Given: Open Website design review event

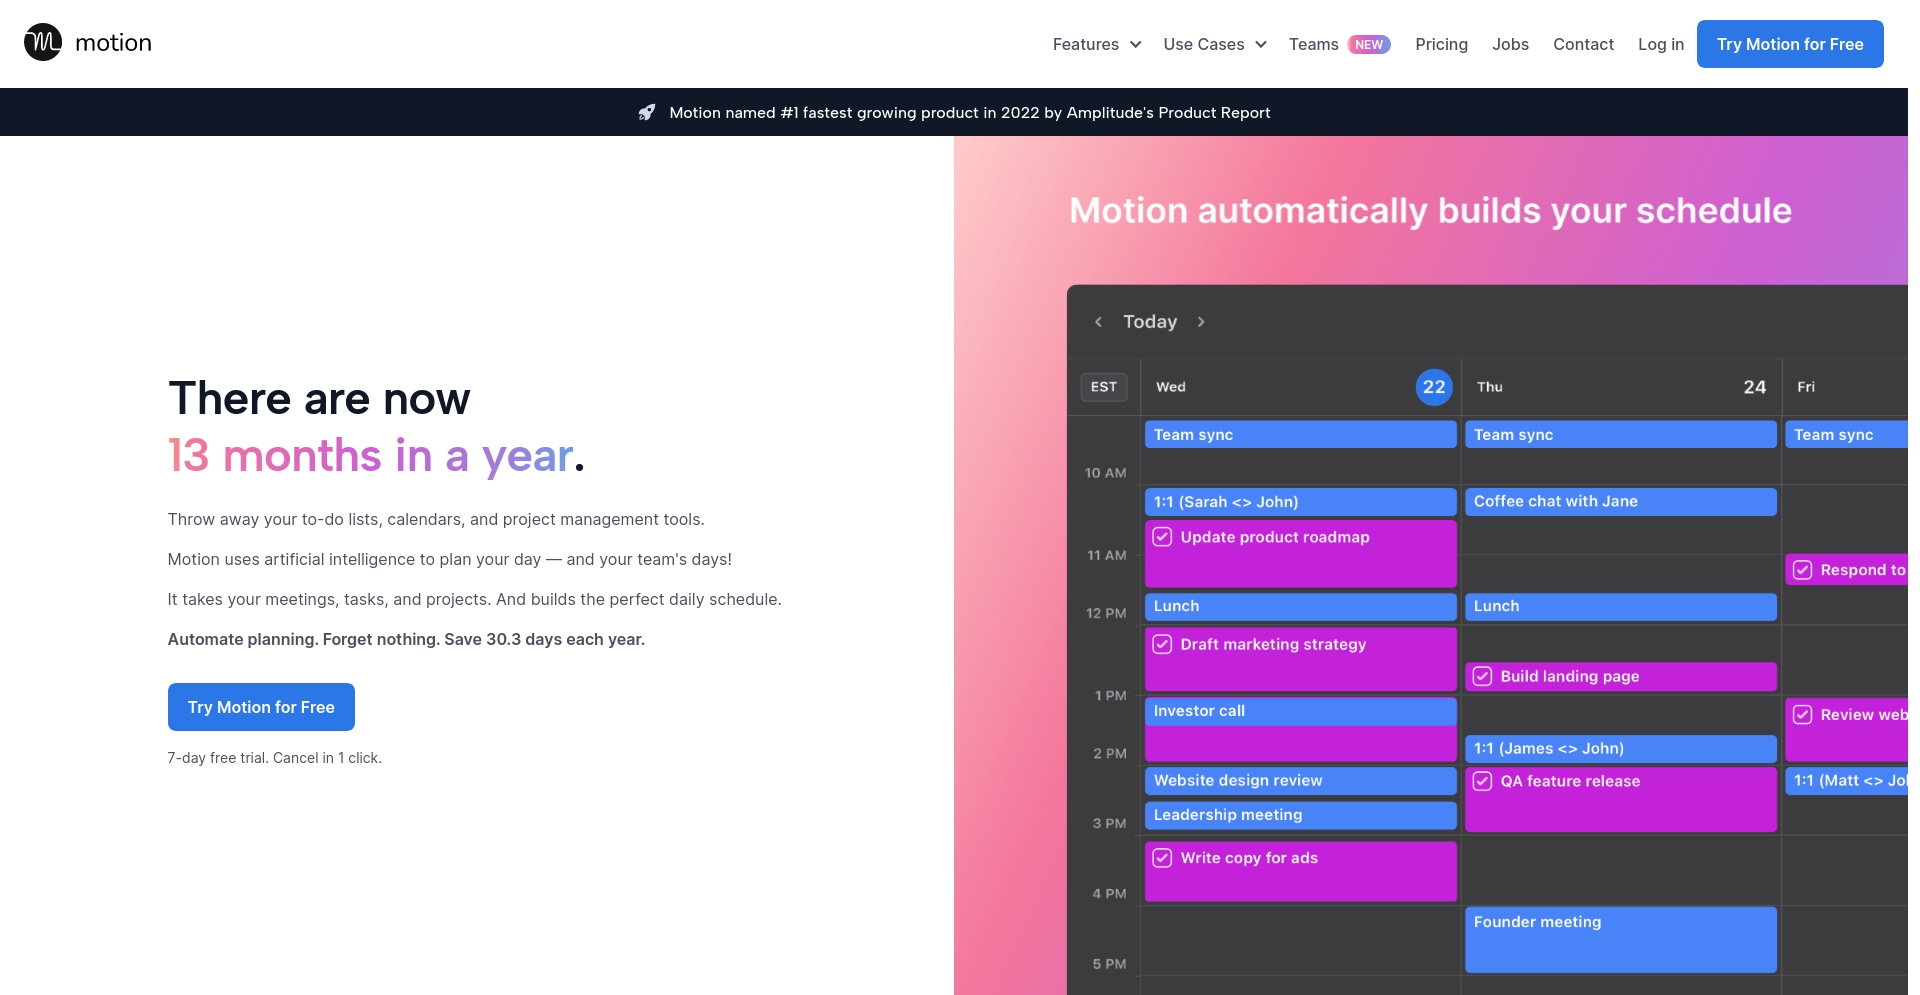Looking at the screenshot, I should point(1300,780).
